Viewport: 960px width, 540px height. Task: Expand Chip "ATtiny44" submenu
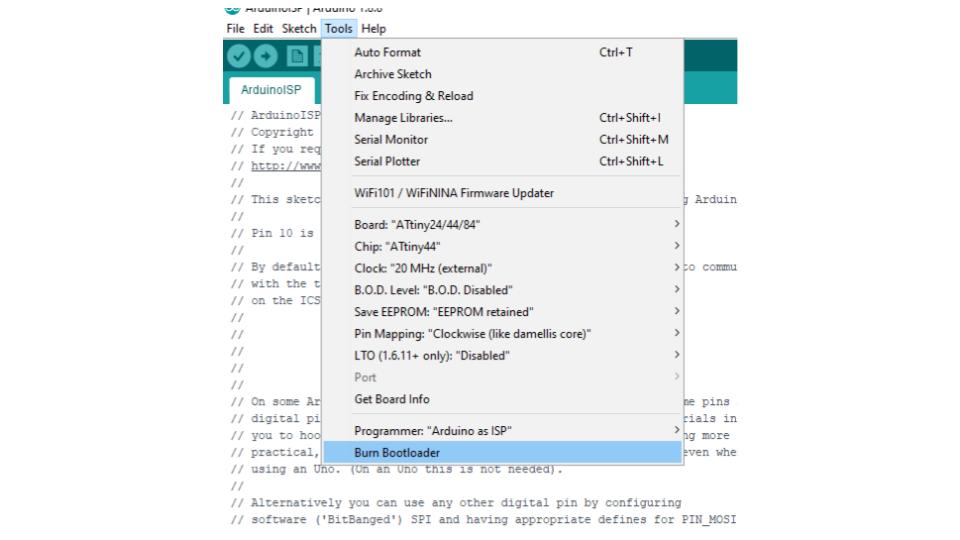pos(502,247)
